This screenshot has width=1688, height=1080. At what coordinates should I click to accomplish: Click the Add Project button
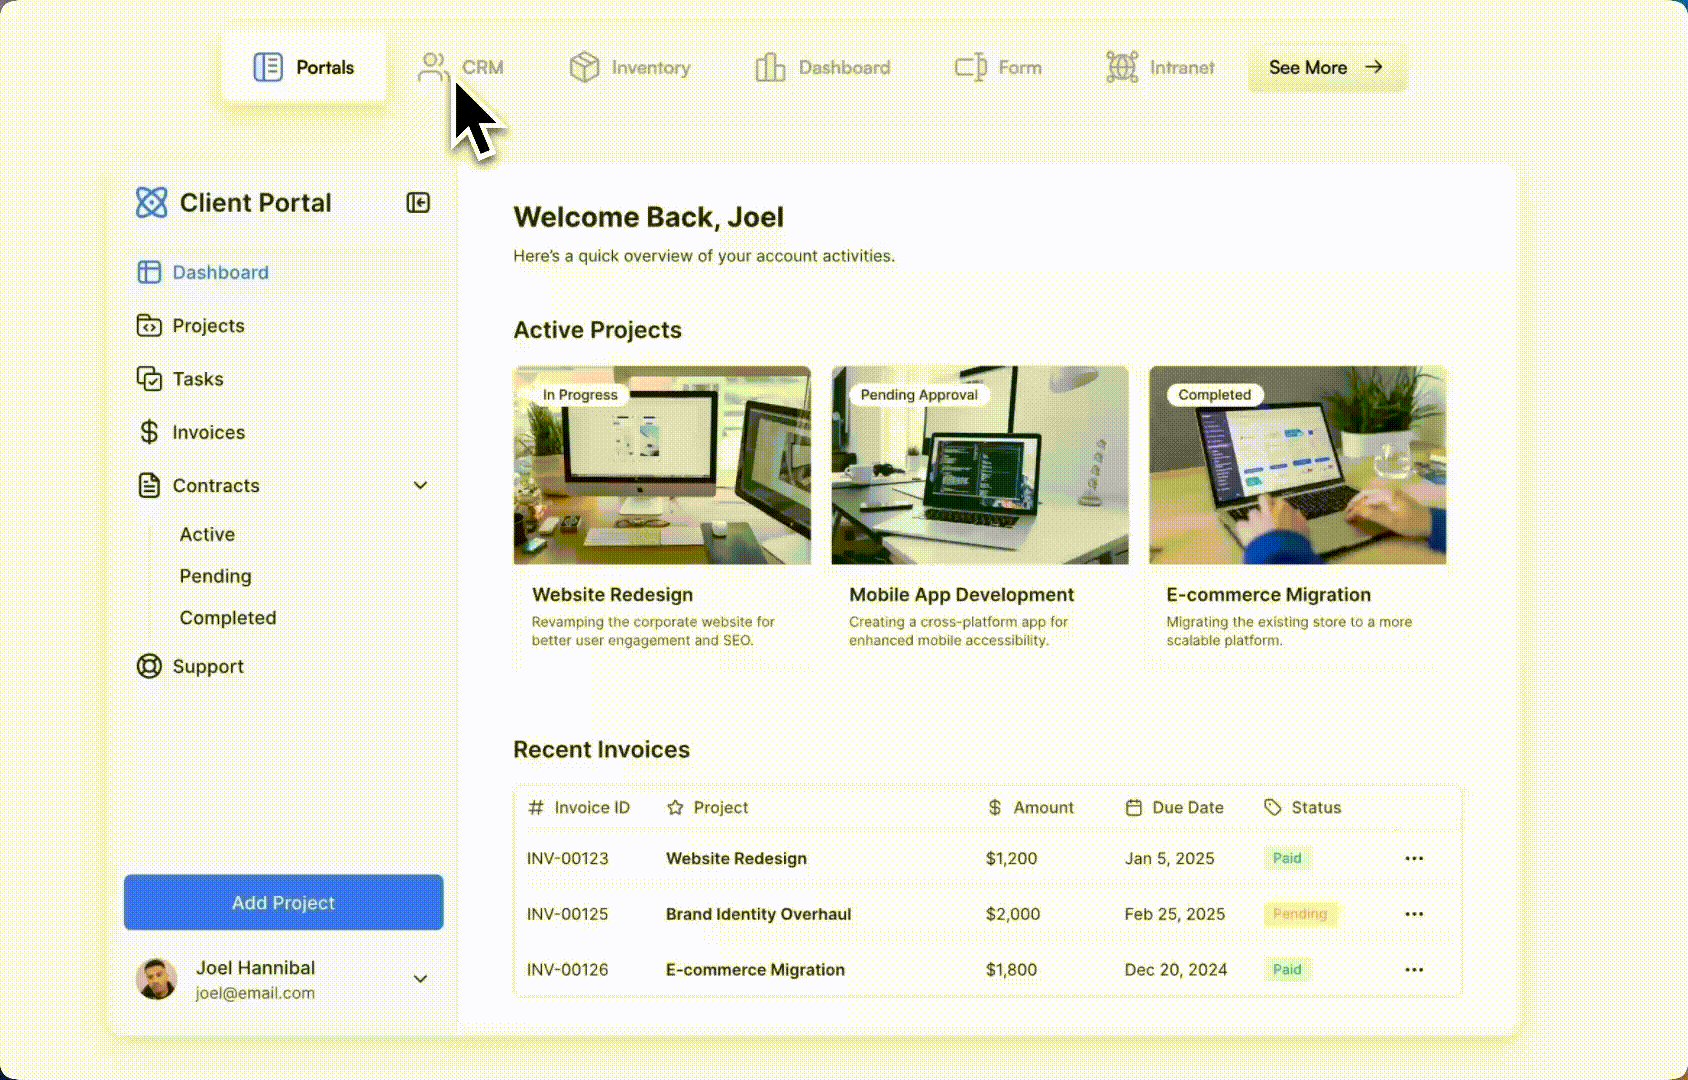click(x=283, y=902)
